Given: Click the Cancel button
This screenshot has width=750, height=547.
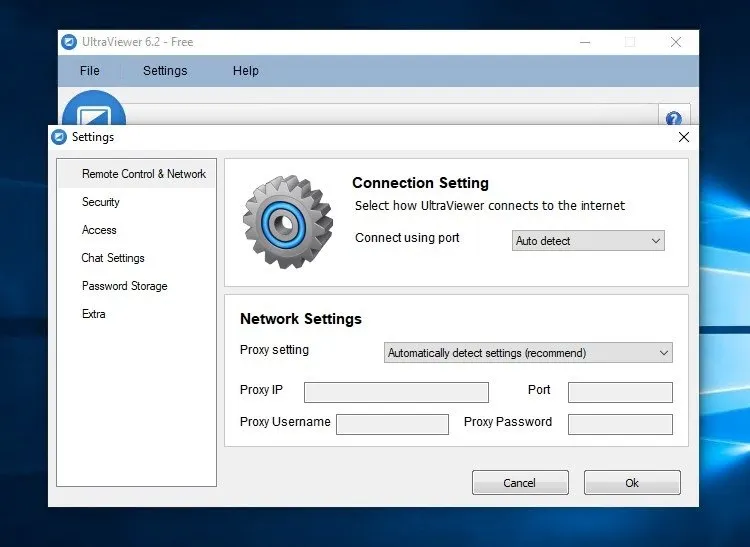Looking at the screenshot, I should coord(520,482).
